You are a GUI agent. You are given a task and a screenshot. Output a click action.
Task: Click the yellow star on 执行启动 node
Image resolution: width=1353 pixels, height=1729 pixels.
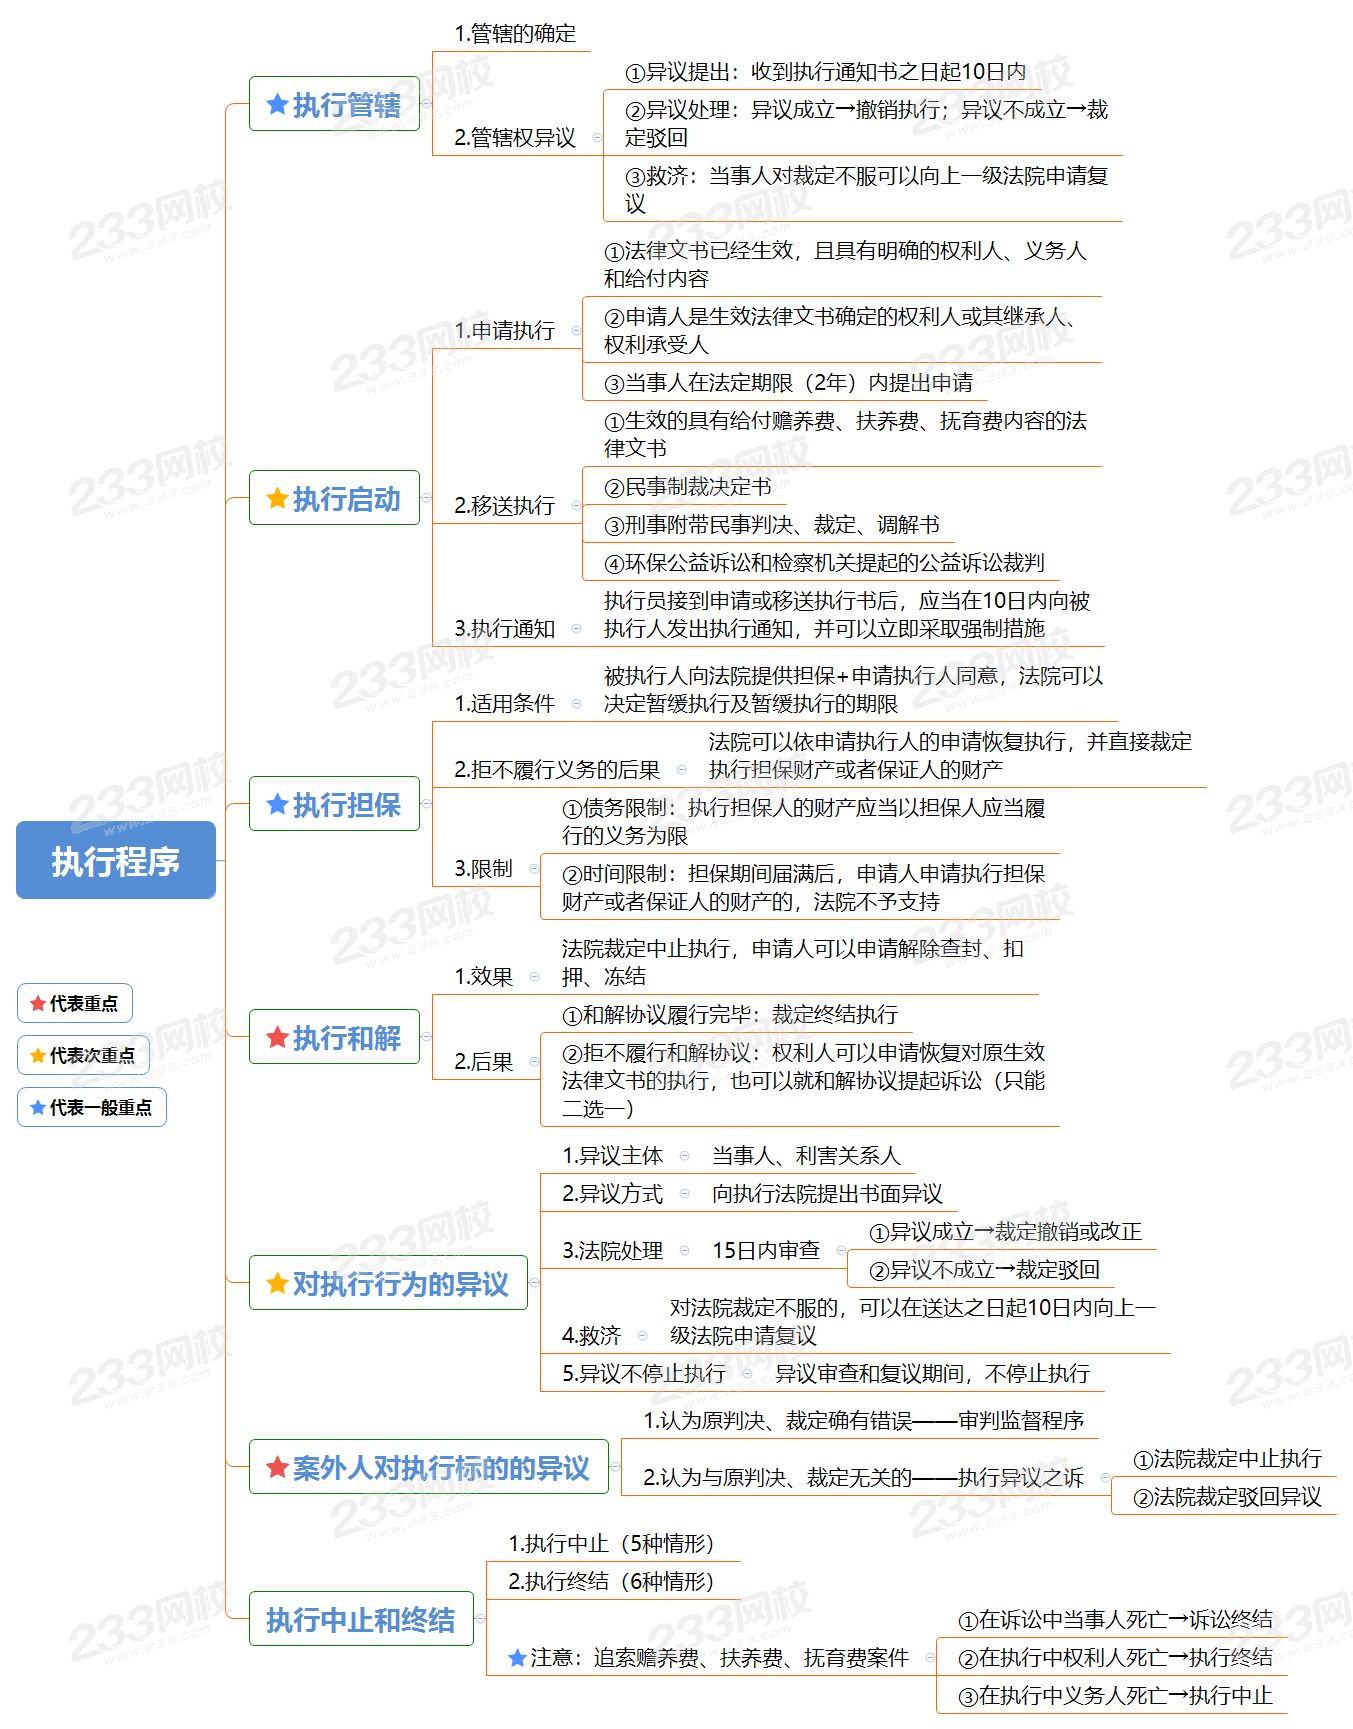pos(277,498)
